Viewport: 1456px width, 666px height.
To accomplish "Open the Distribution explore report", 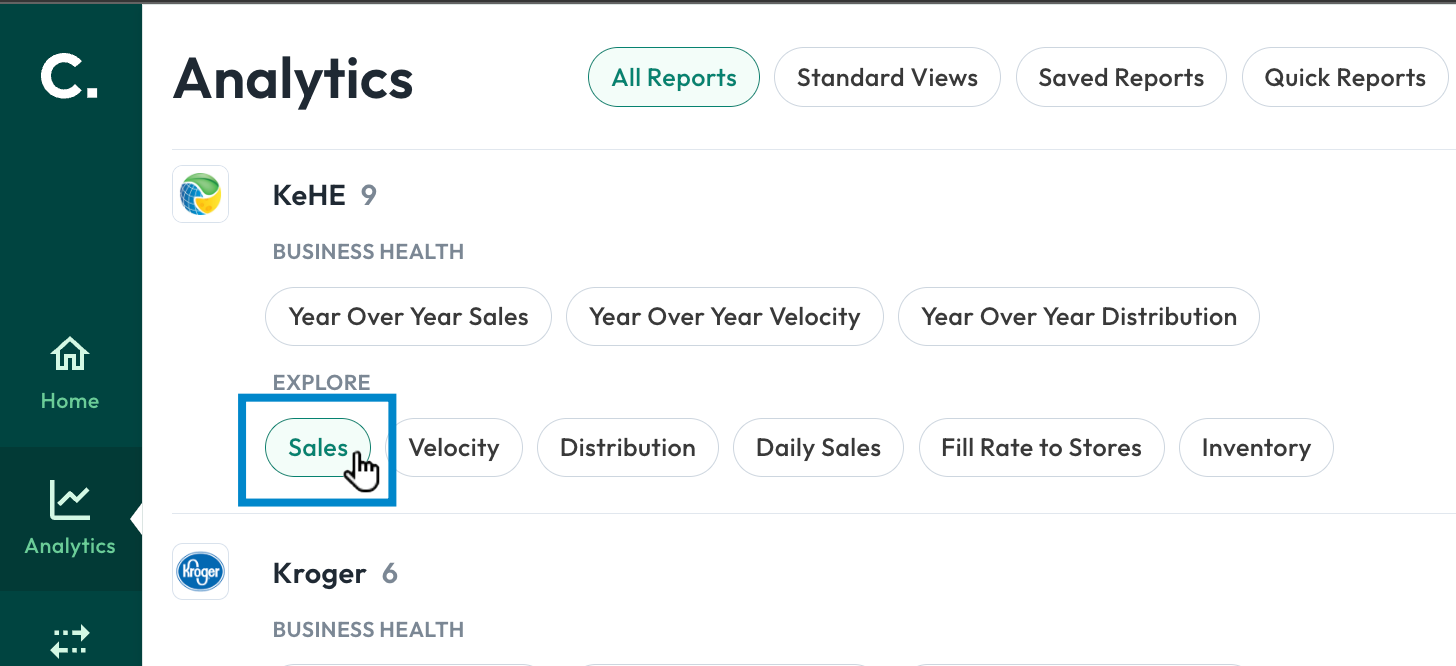I will 628,448.
